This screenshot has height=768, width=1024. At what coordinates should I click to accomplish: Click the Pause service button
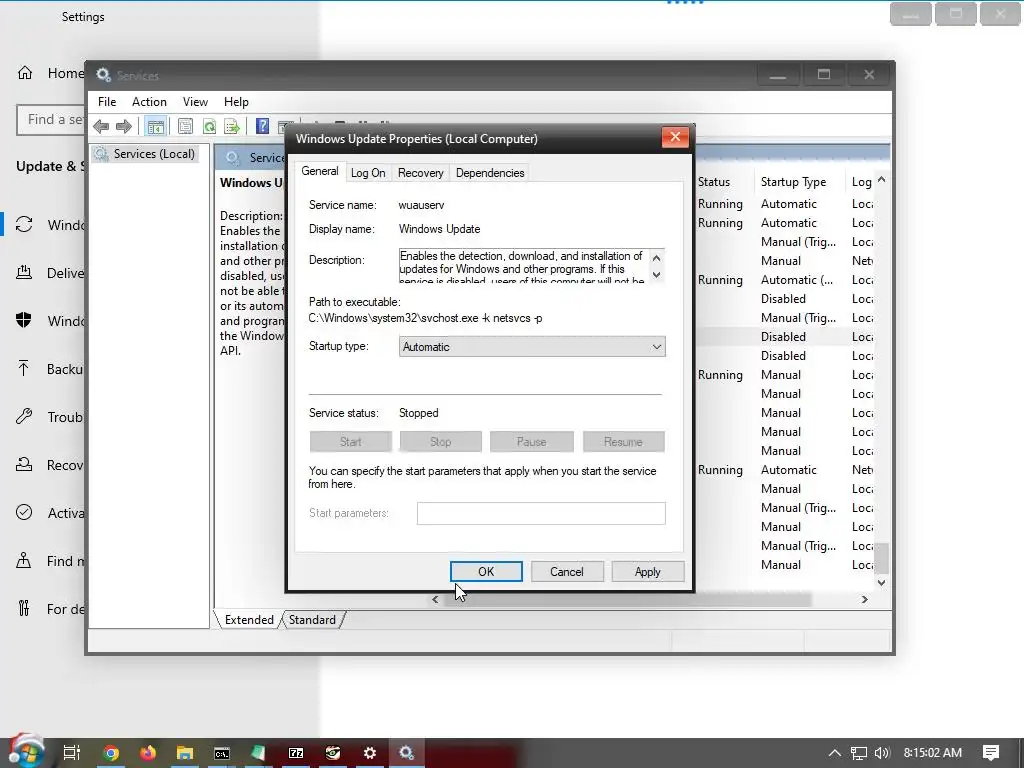pyautogui.click(x=532, y=441)
